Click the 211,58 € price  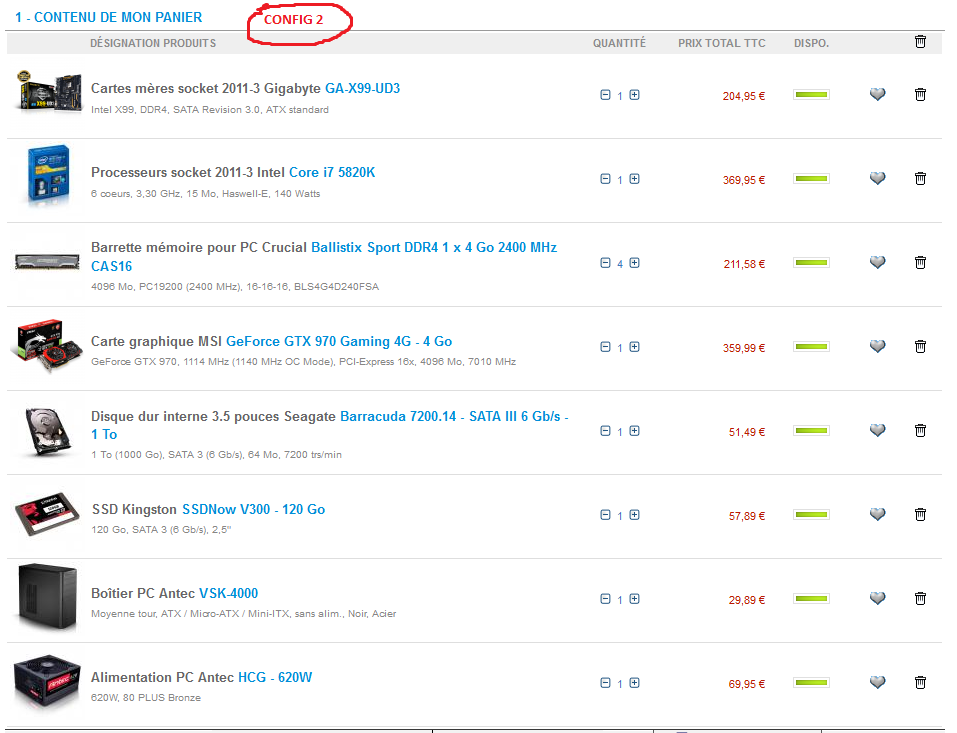744,264
